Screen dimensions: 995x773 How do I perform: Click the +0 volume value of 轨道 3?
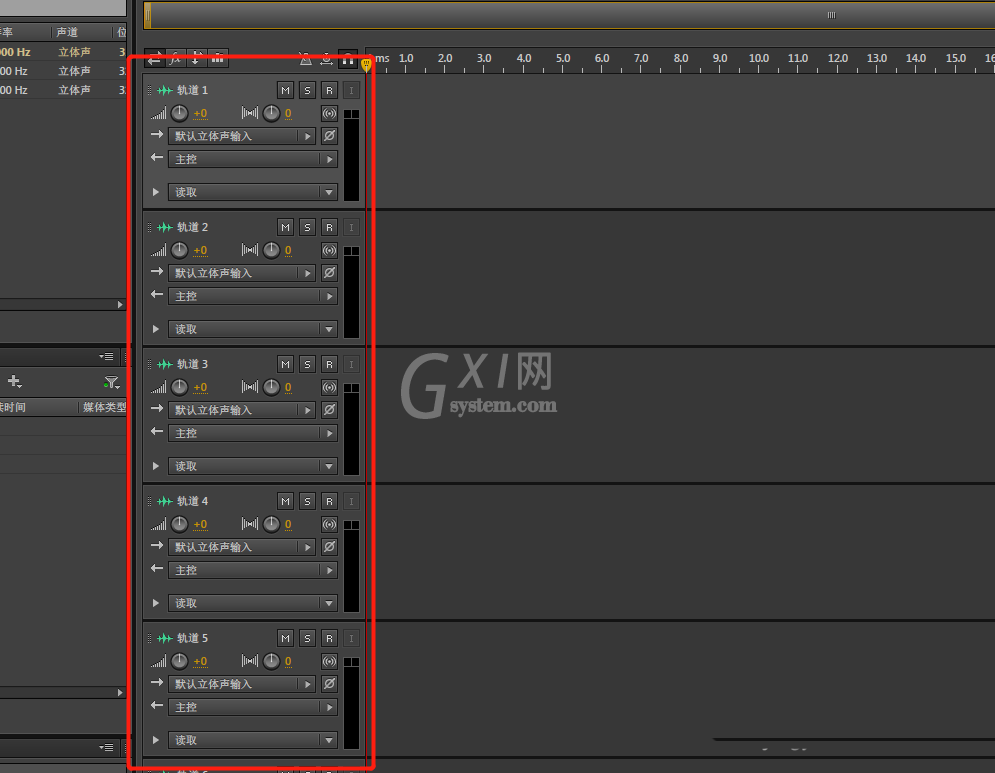coord(200,388)
